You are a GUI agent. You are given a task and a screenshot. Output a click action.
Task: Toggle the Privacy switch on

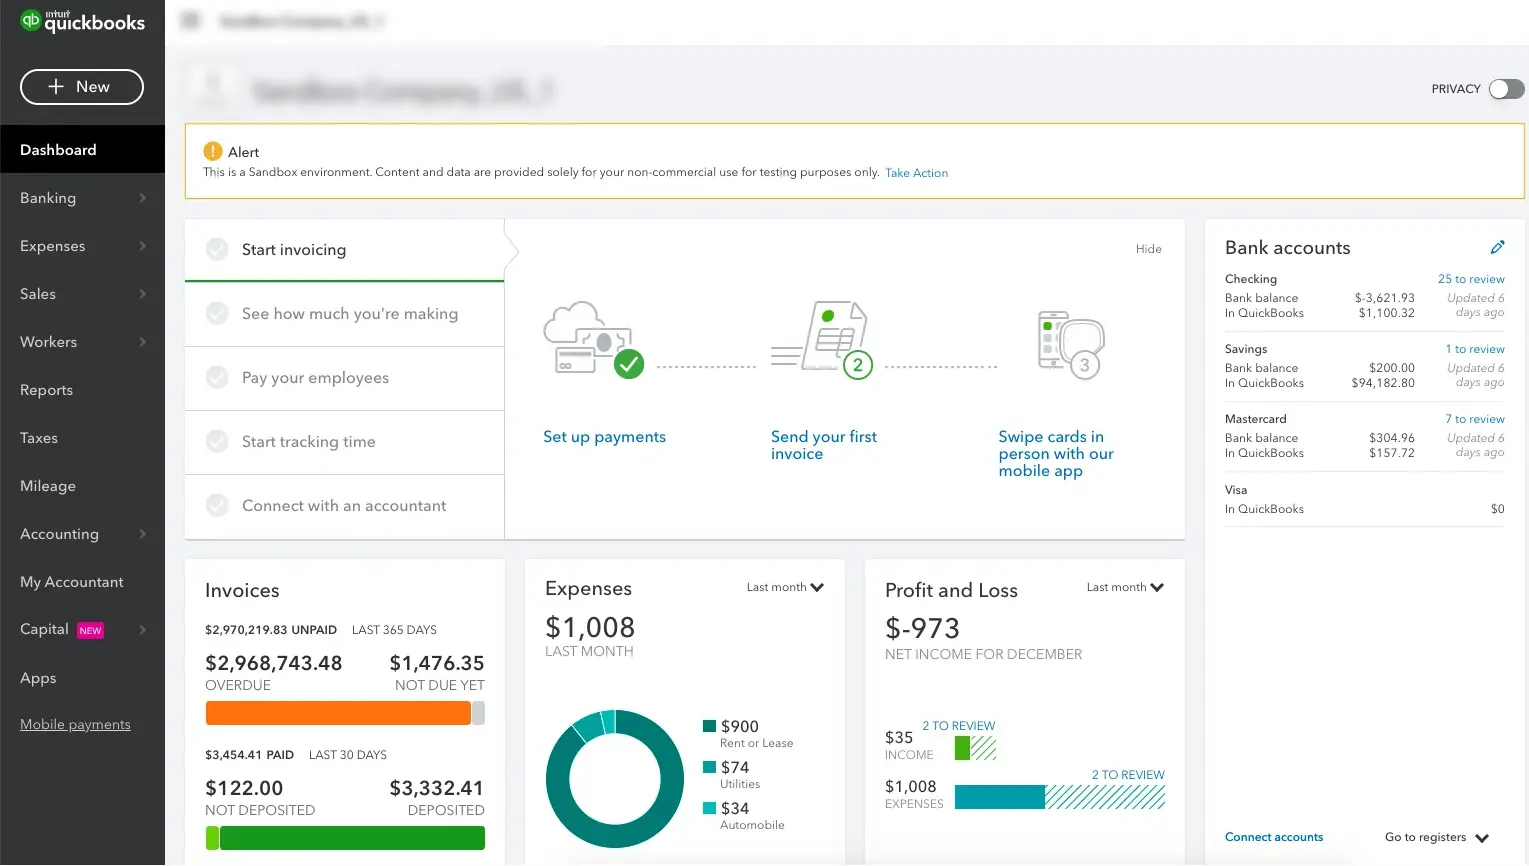(x=1506, y=89)
